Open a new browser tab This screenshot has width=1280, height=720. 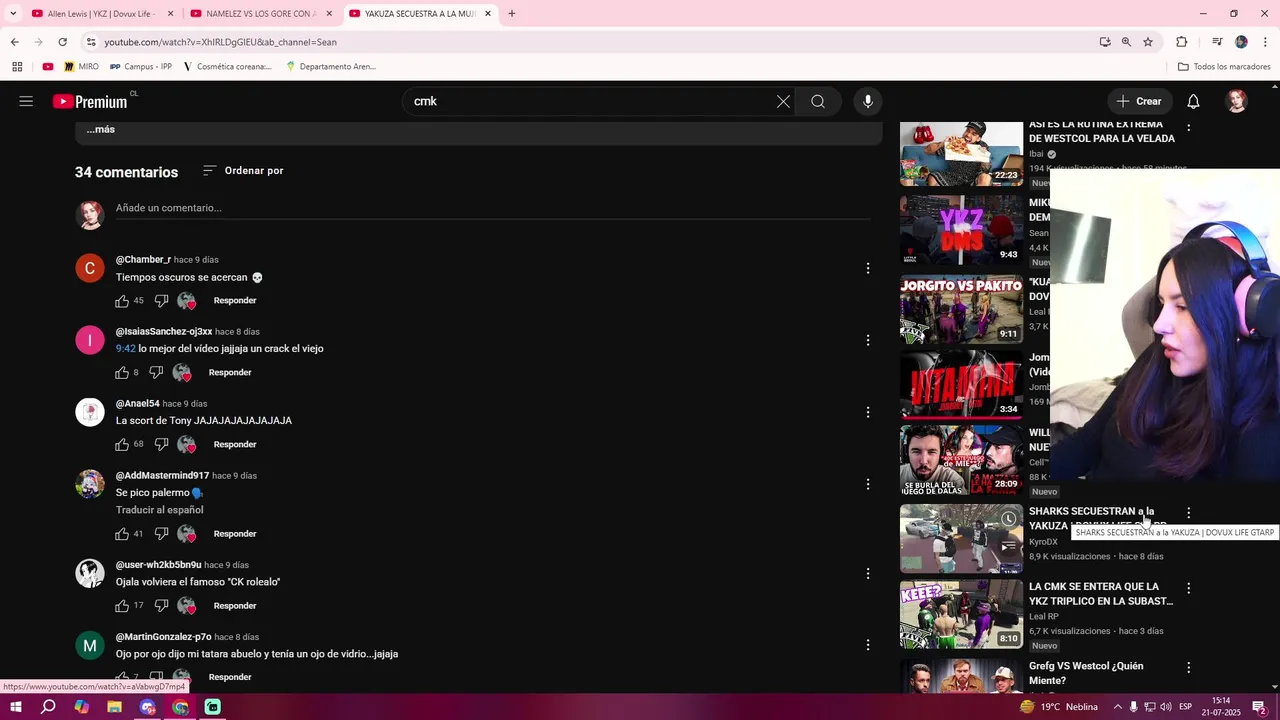(512, 14)
